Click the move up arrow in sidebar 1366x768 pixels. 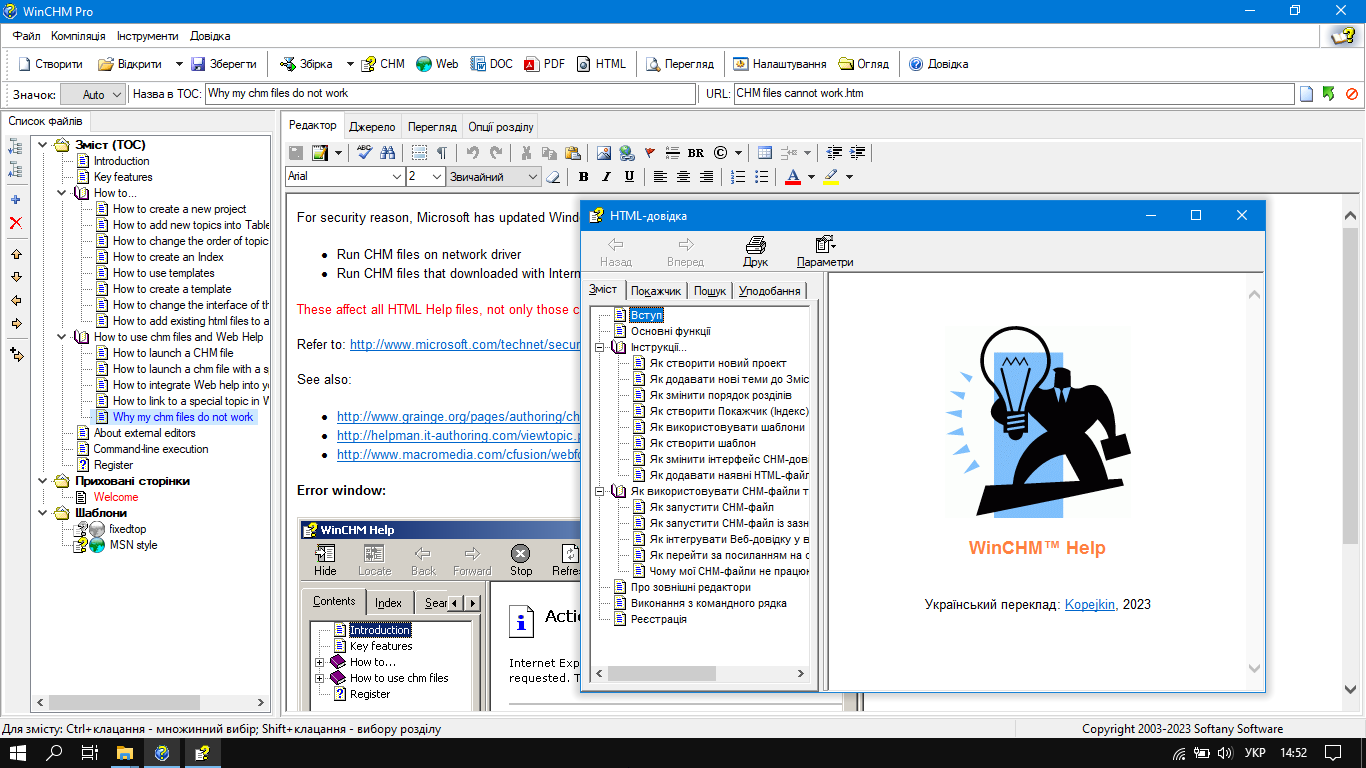point(15,254)
